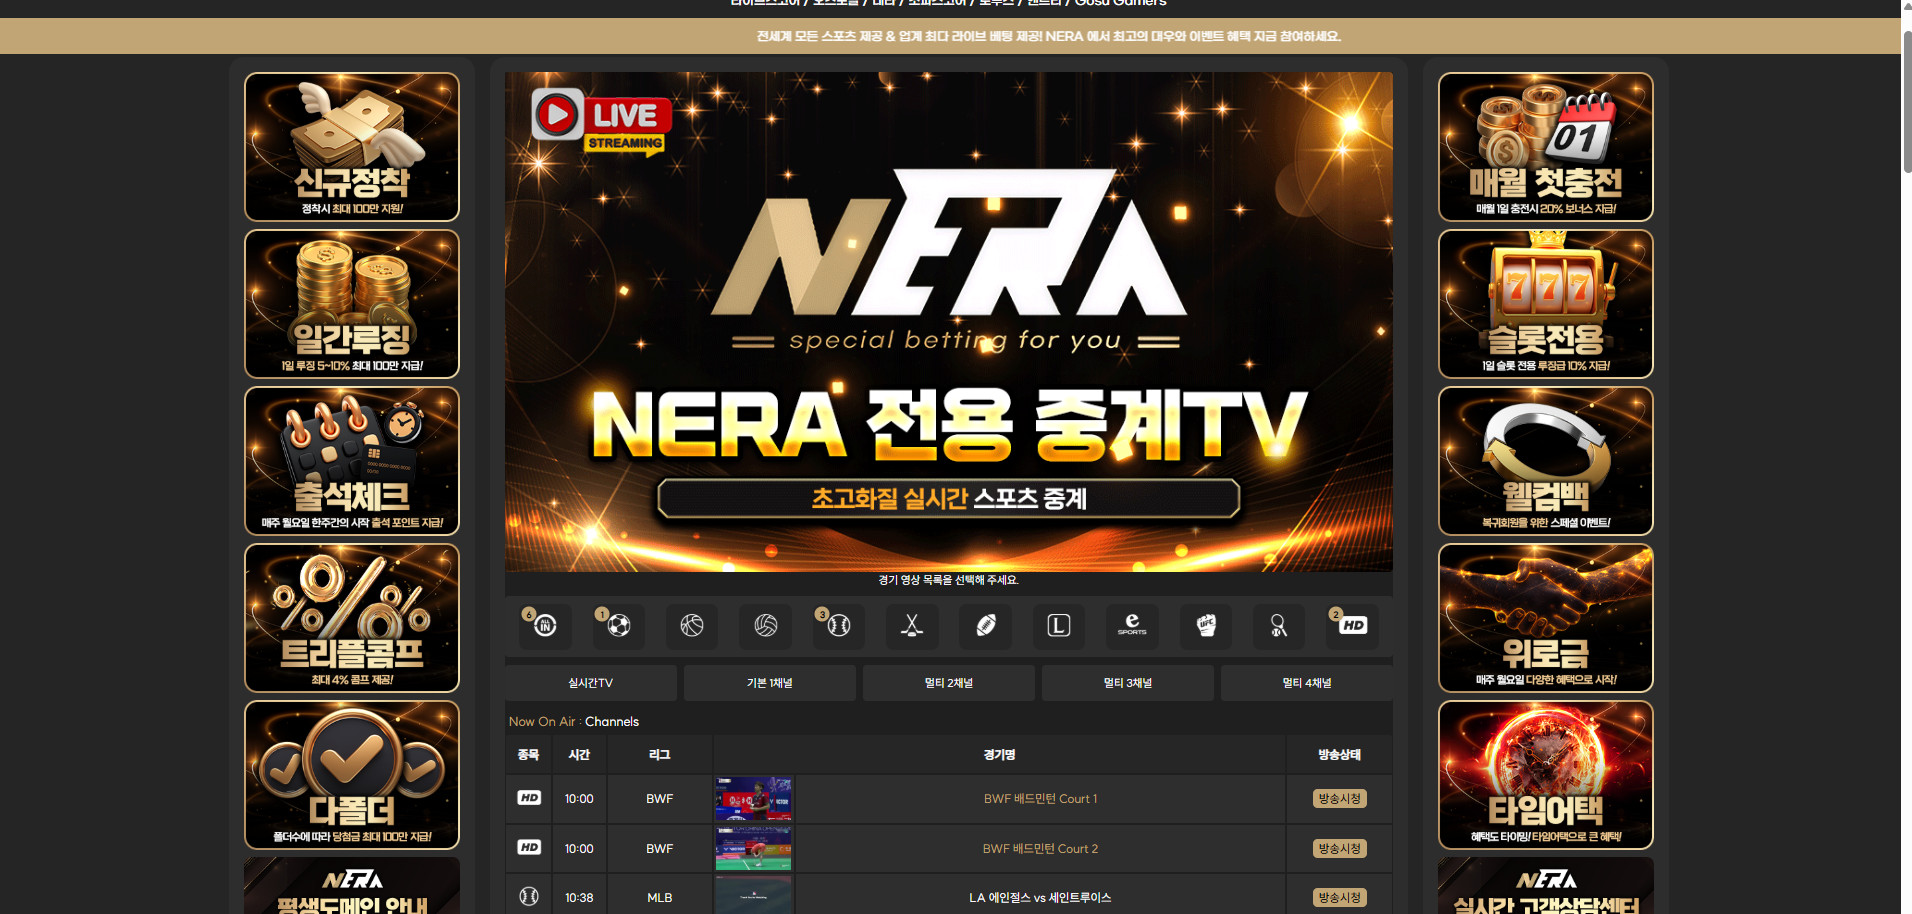Click the Live Streaming play logo
Image resolution: width=1912 pixels, height=914 pixels.
[601, 123]
